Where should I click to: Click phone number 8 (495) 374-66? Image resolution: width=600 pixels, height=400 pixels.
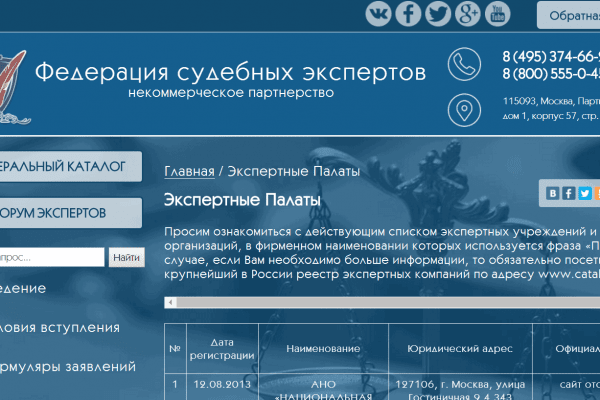point(551,57)
